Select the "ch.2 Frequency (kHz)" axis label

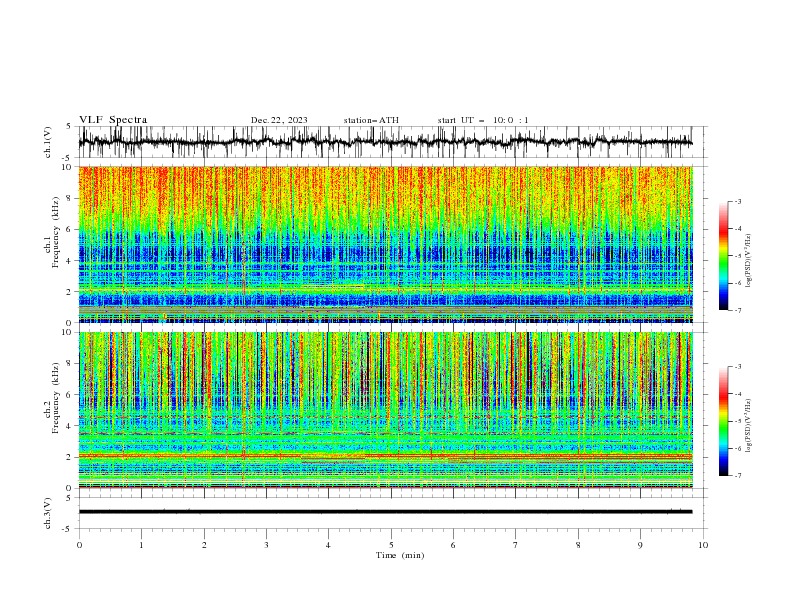click(x=53, y=398)
